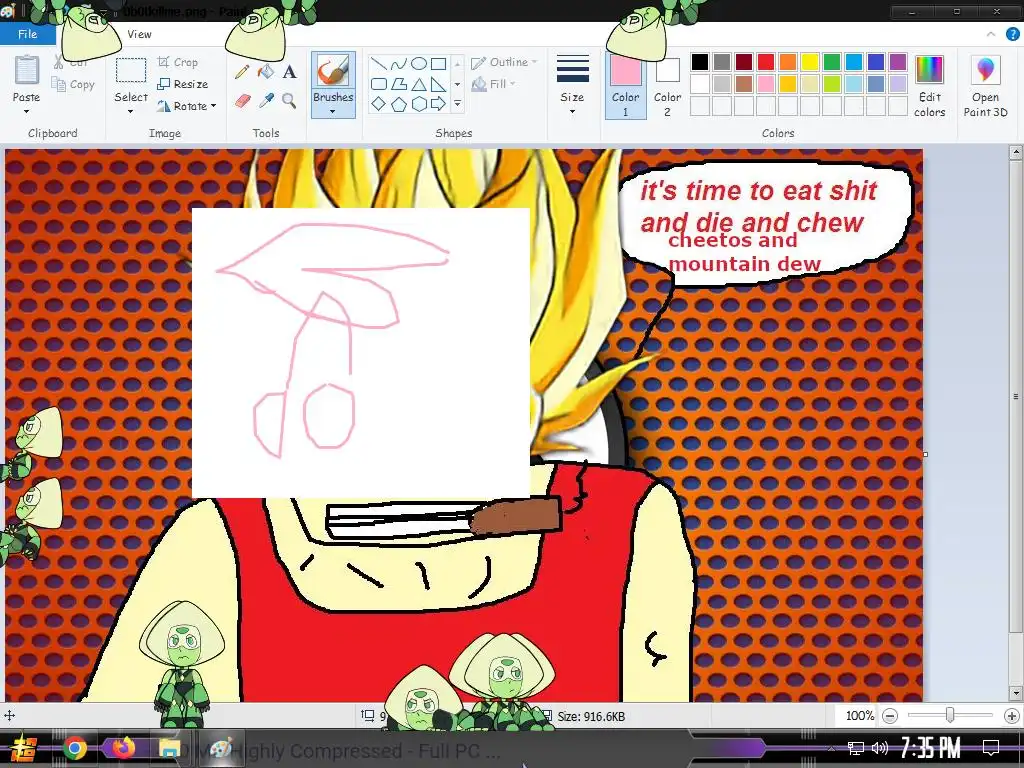Open Paint 3D from the ribbon

pos(985,86)
